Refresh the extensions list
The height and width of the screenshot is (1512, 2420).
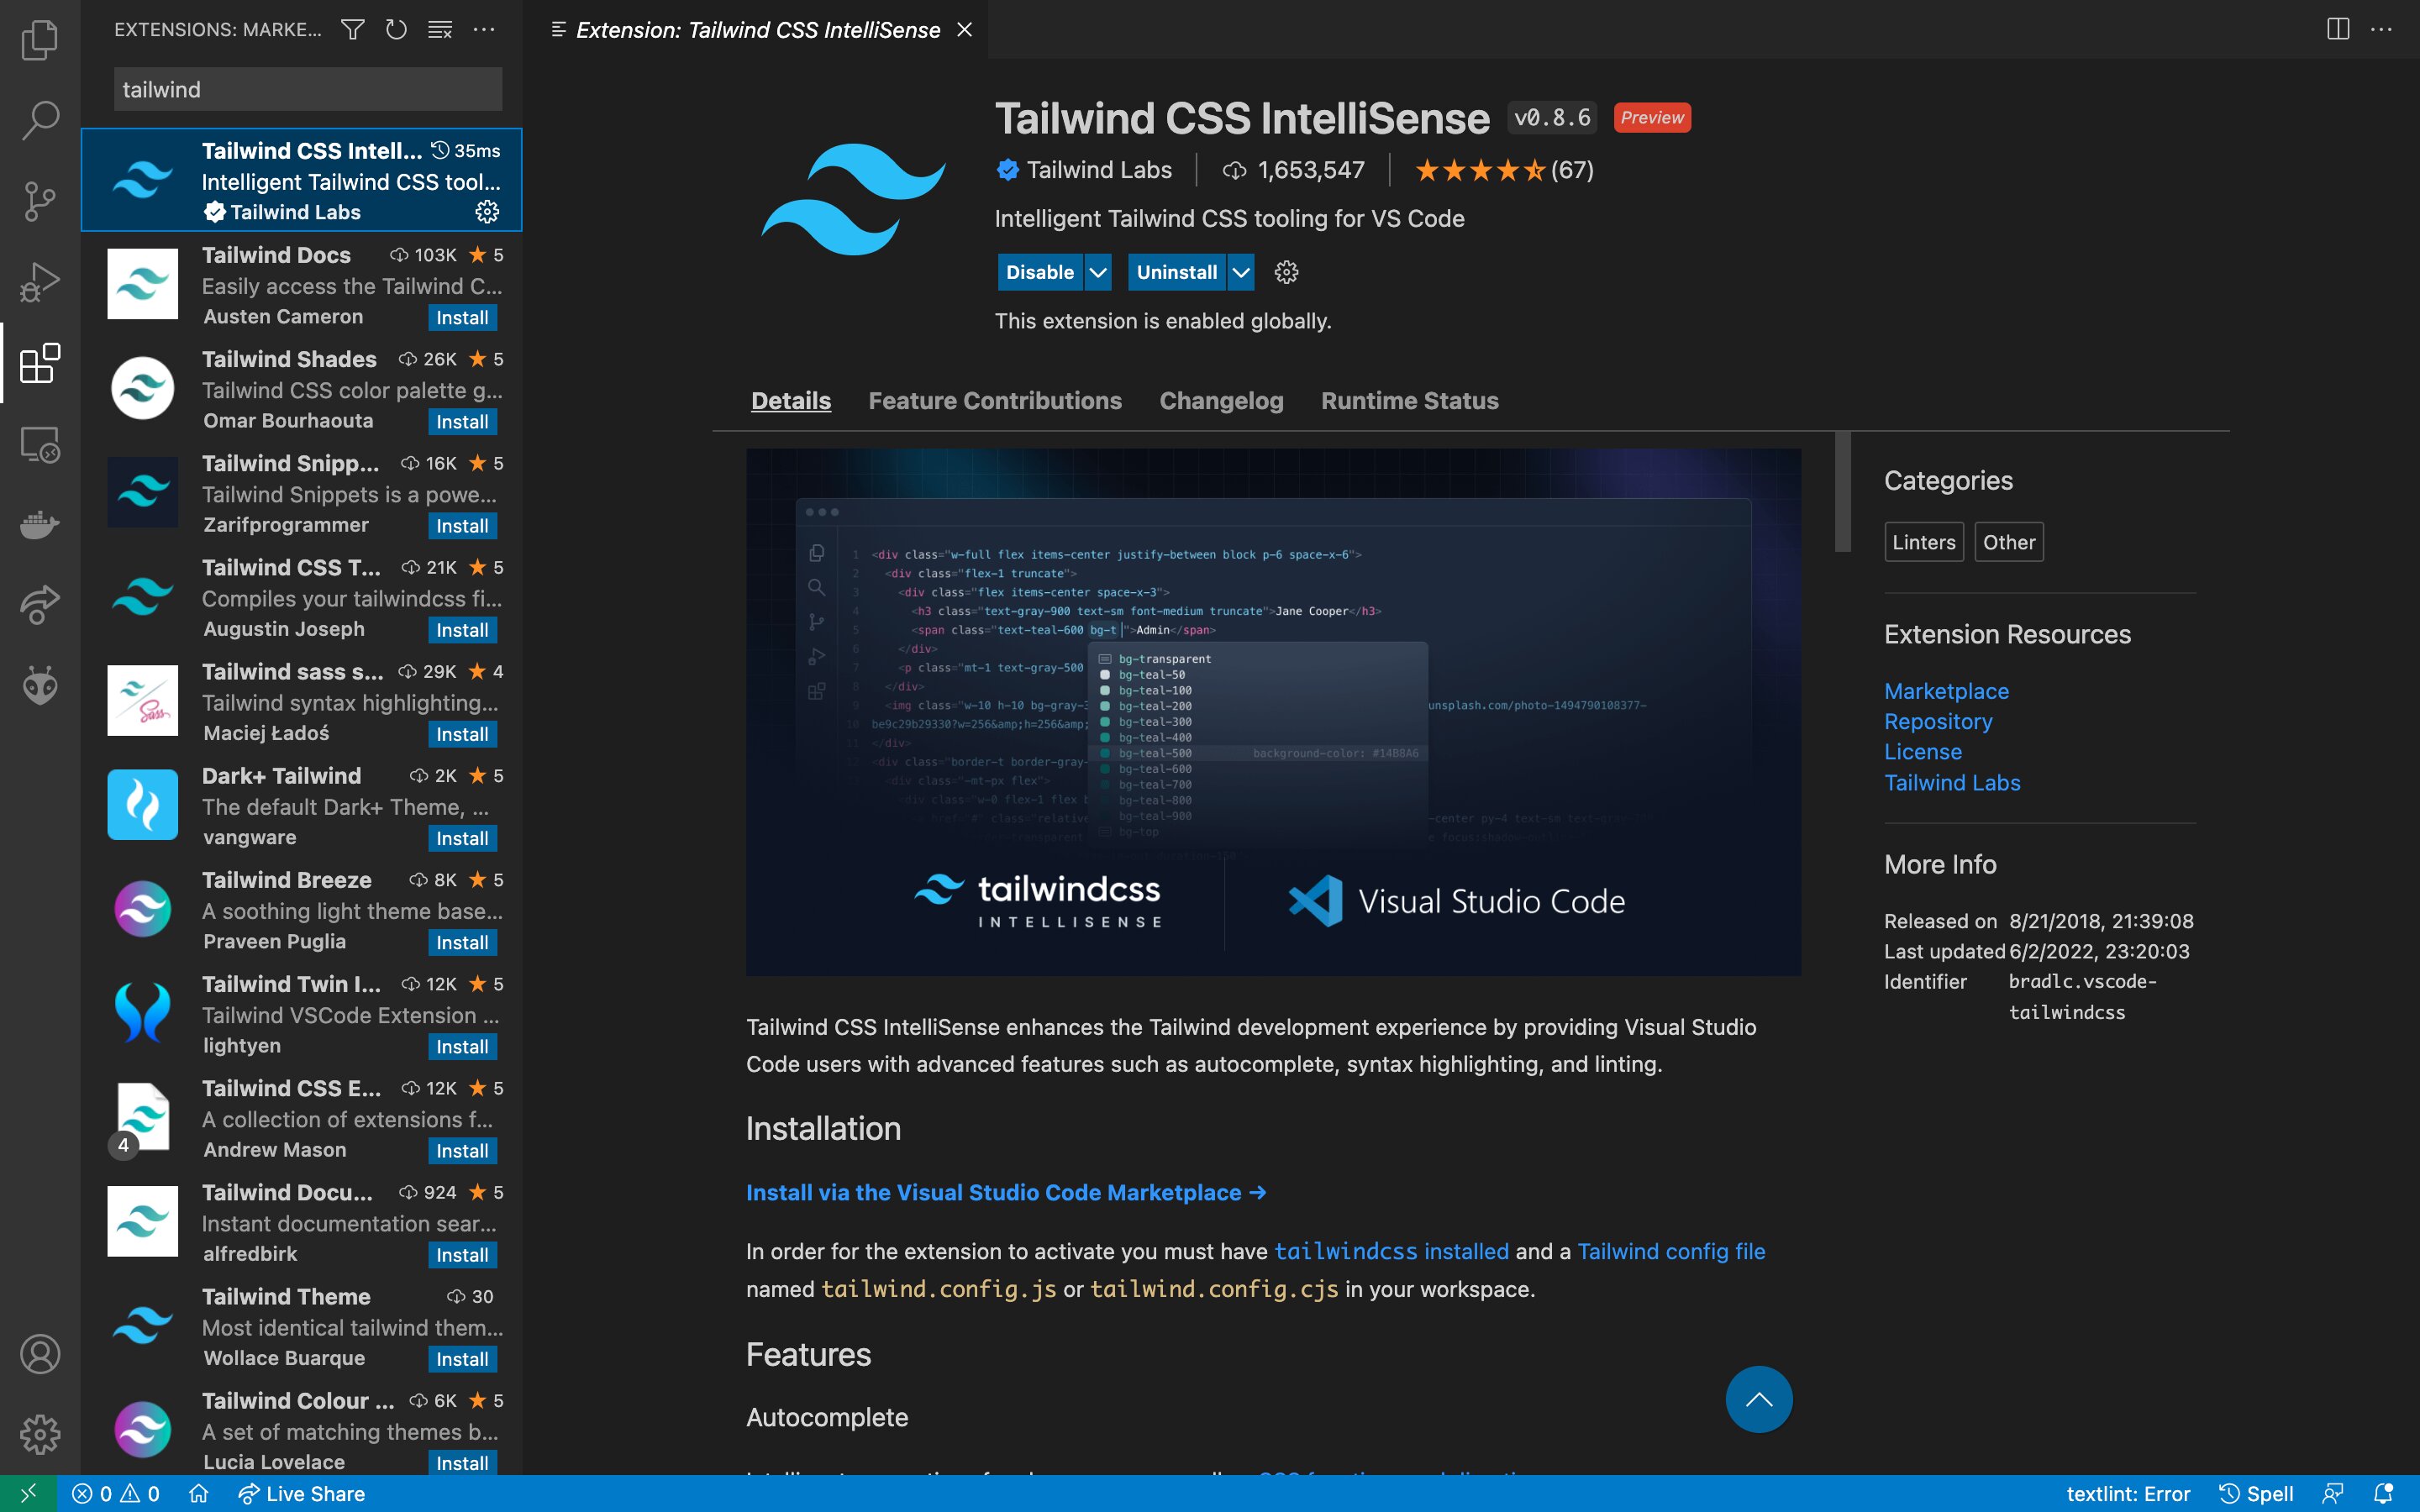click(x=396, y=30)
